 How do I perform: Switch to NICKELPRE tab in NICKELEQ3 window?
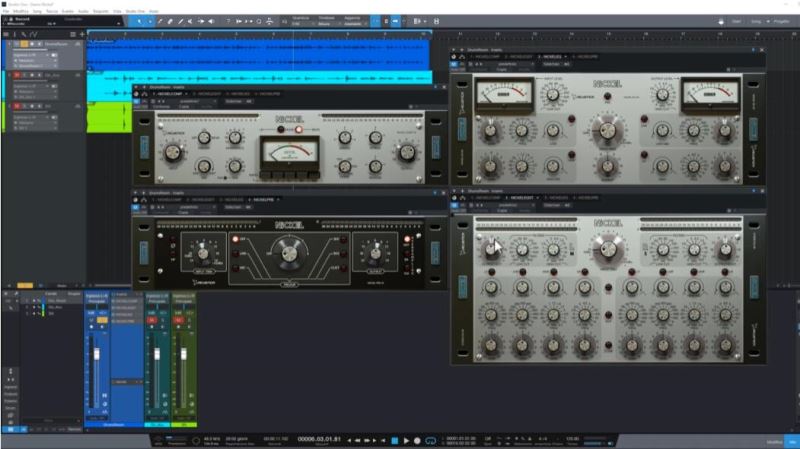587,57
